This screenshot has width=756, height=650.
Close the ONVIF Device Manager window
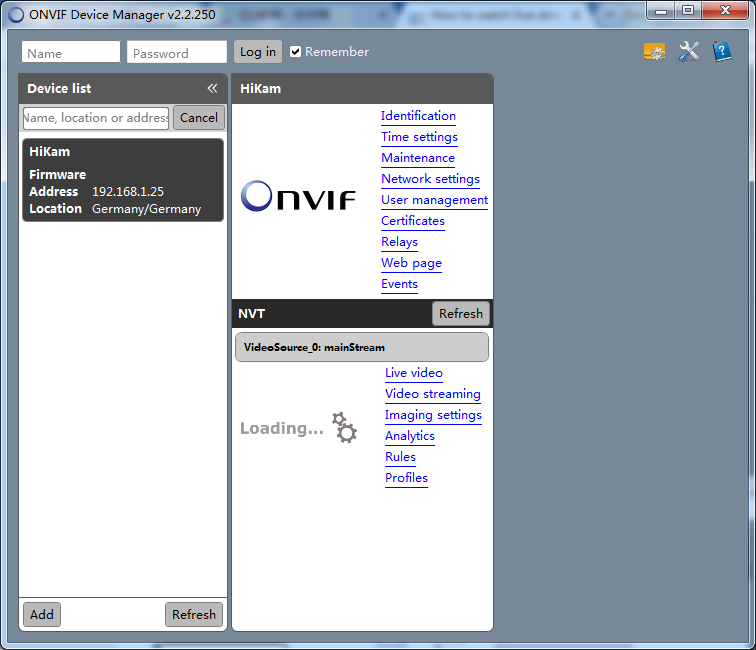(x=725, y=10)
